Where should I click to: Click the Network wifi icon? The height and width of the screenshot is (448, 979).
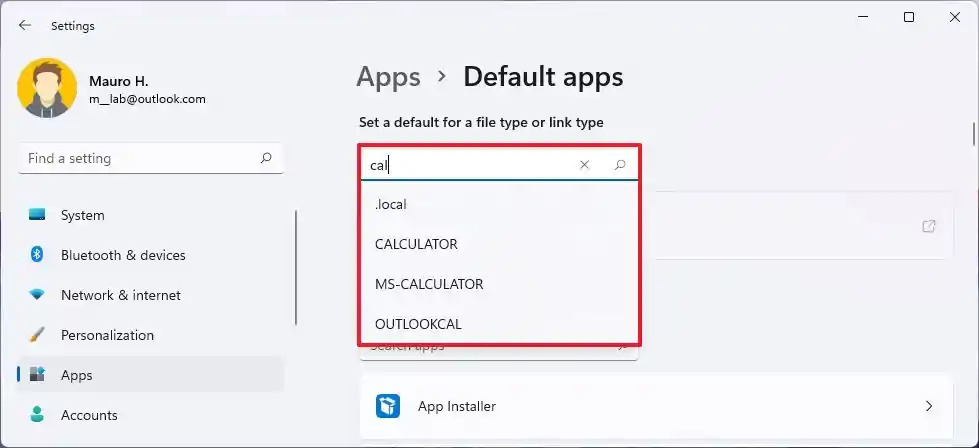coord(37,295)
